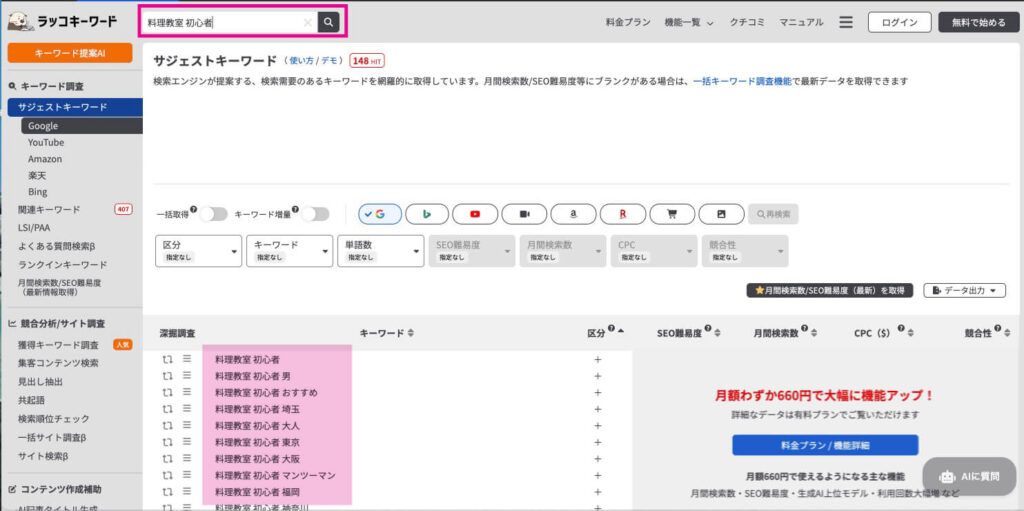1024x511 pixels.
Task: Open the データ出力 dropdown
Action: point(964,290)
